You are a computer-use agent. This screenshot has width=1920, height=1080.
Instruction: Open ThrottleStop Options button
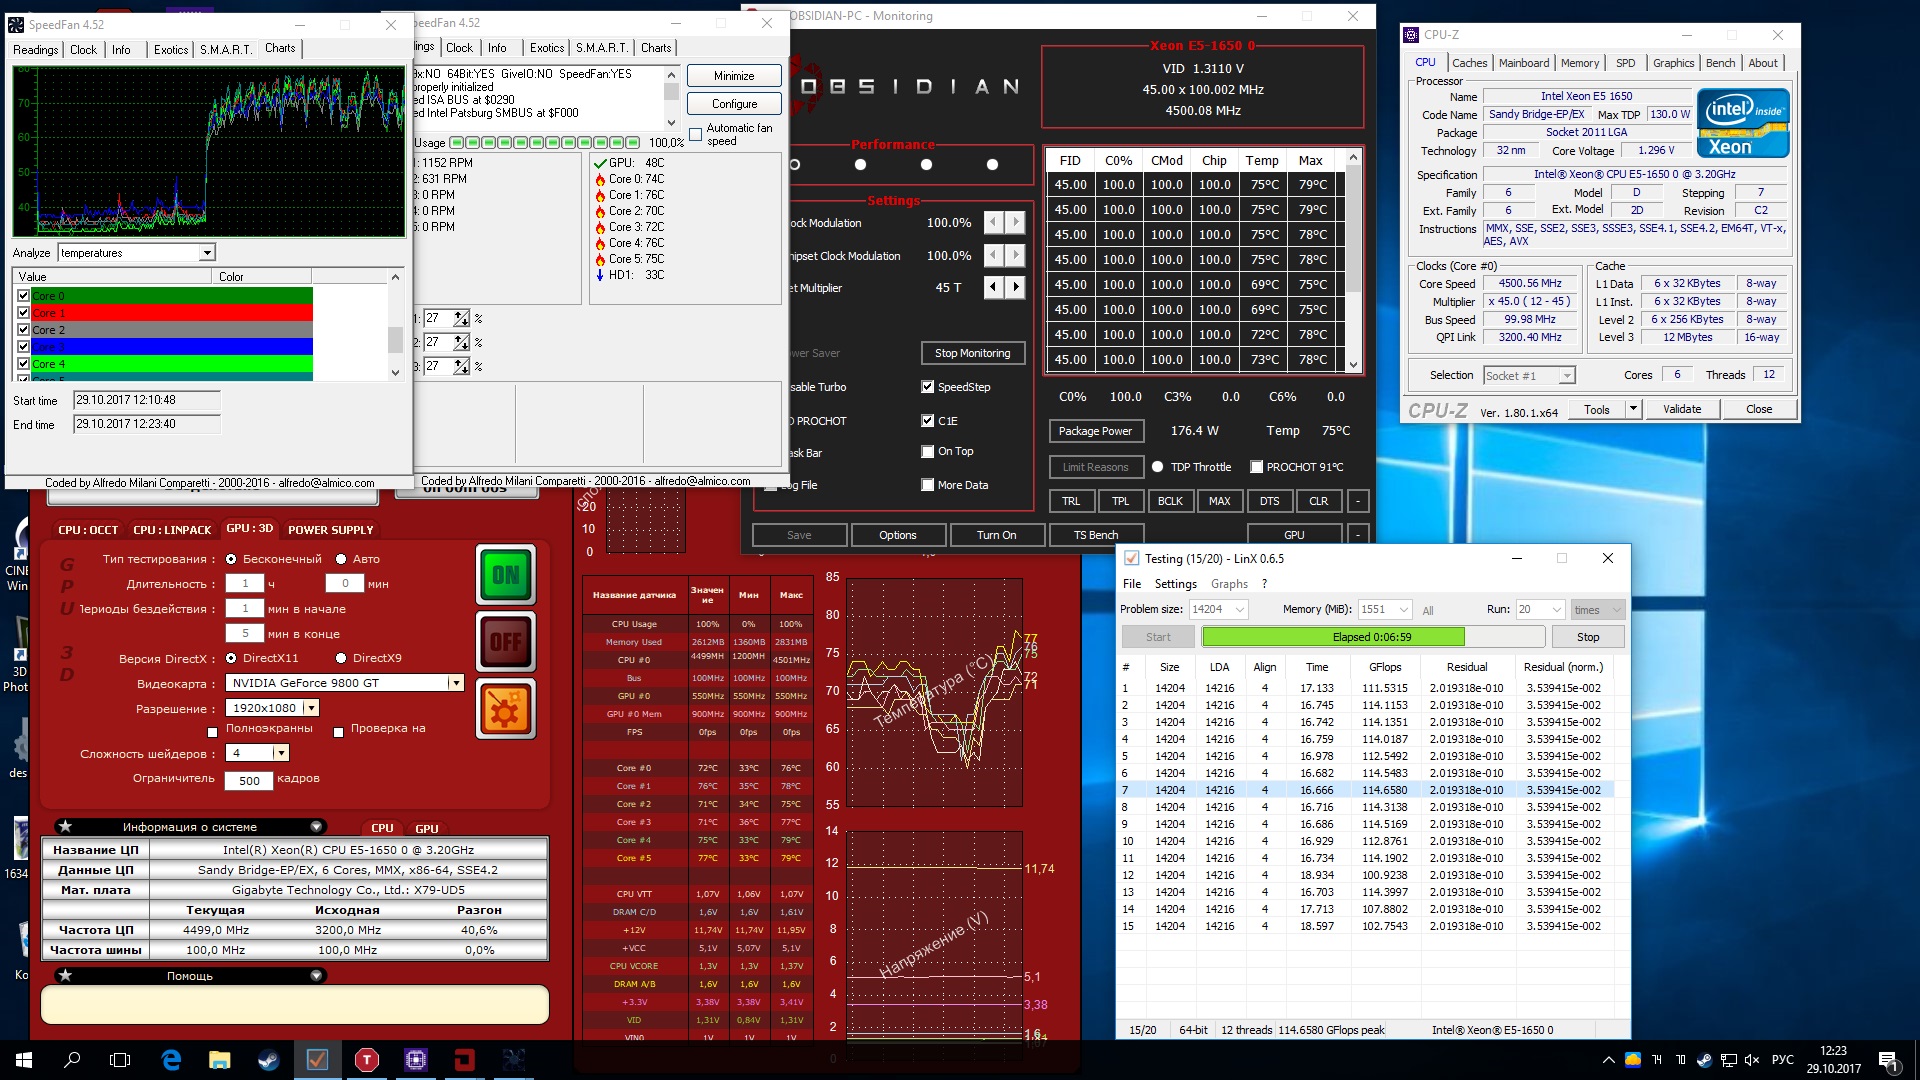click(898, 535)
